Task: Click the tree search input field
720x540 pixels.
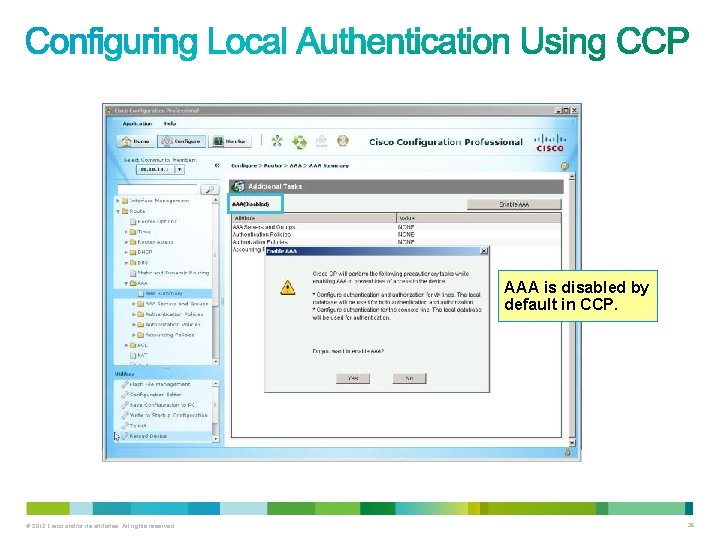Action: click(158, 189)
